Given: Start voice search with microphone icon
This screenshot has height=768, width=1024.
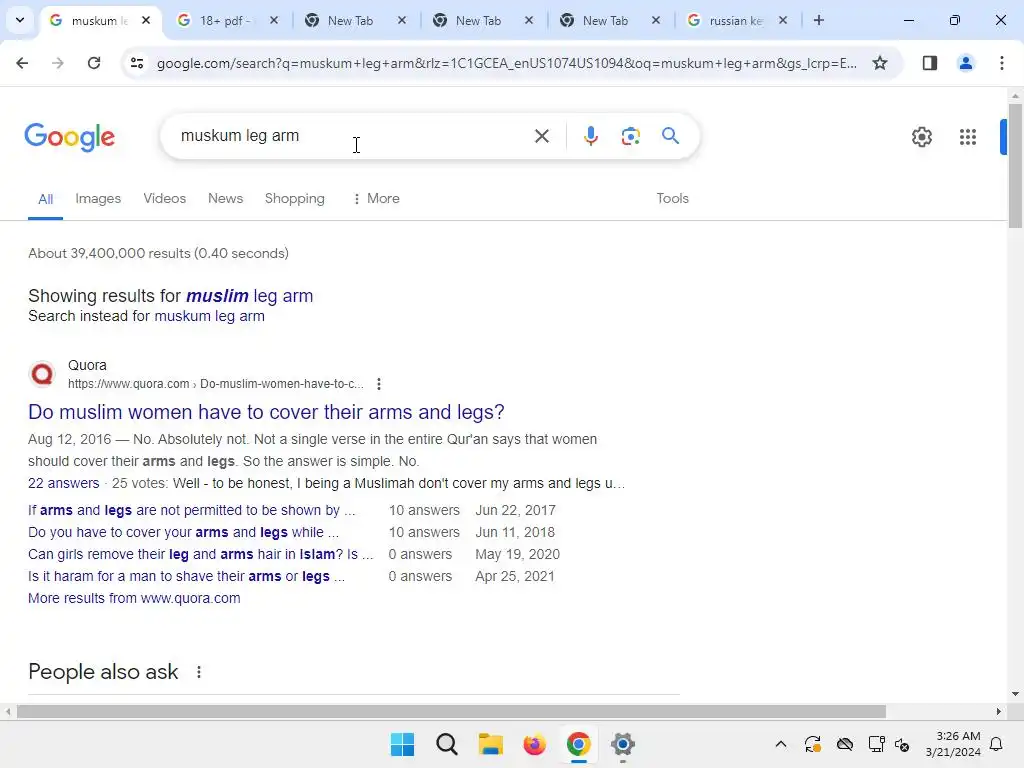Looking at the screenshot, I should click(590, 136).
